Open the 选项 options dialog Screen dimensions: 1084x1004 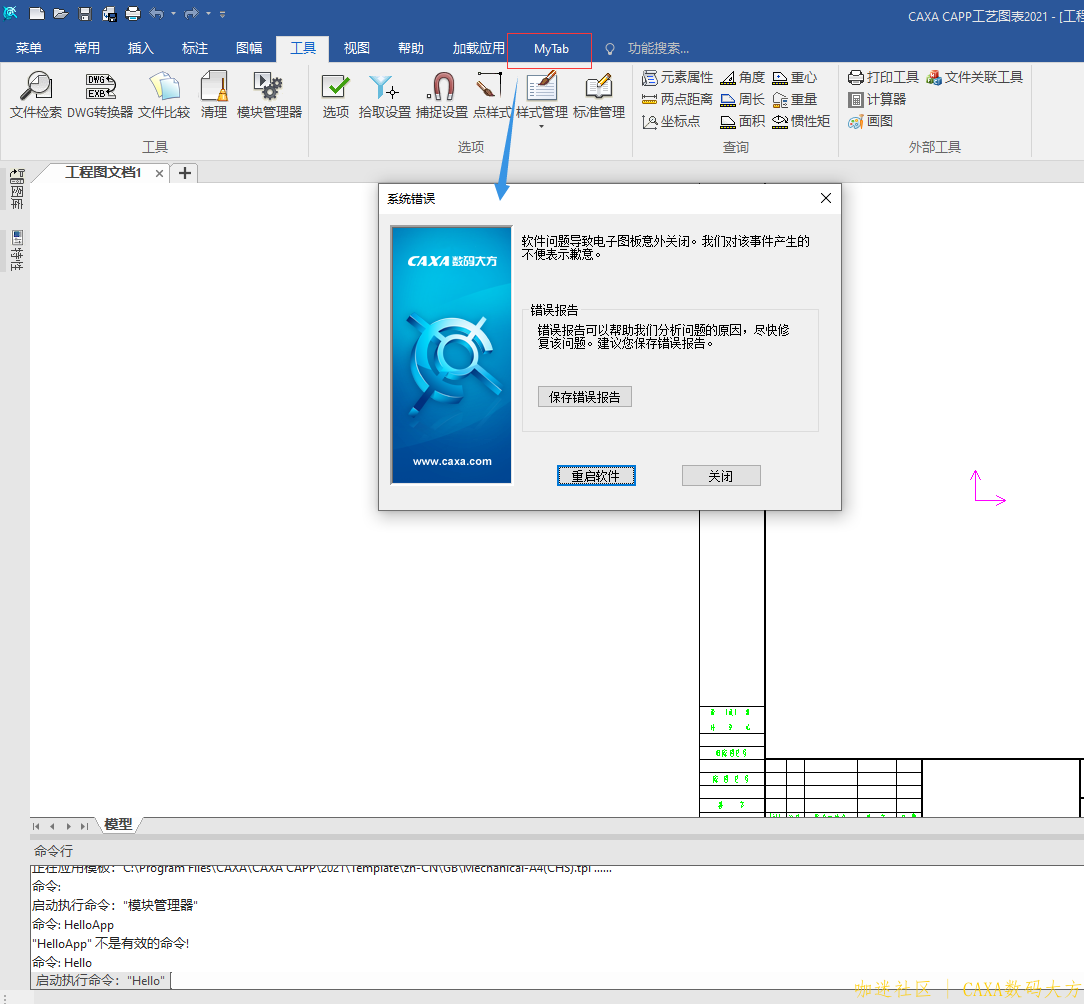click(336, 95)
